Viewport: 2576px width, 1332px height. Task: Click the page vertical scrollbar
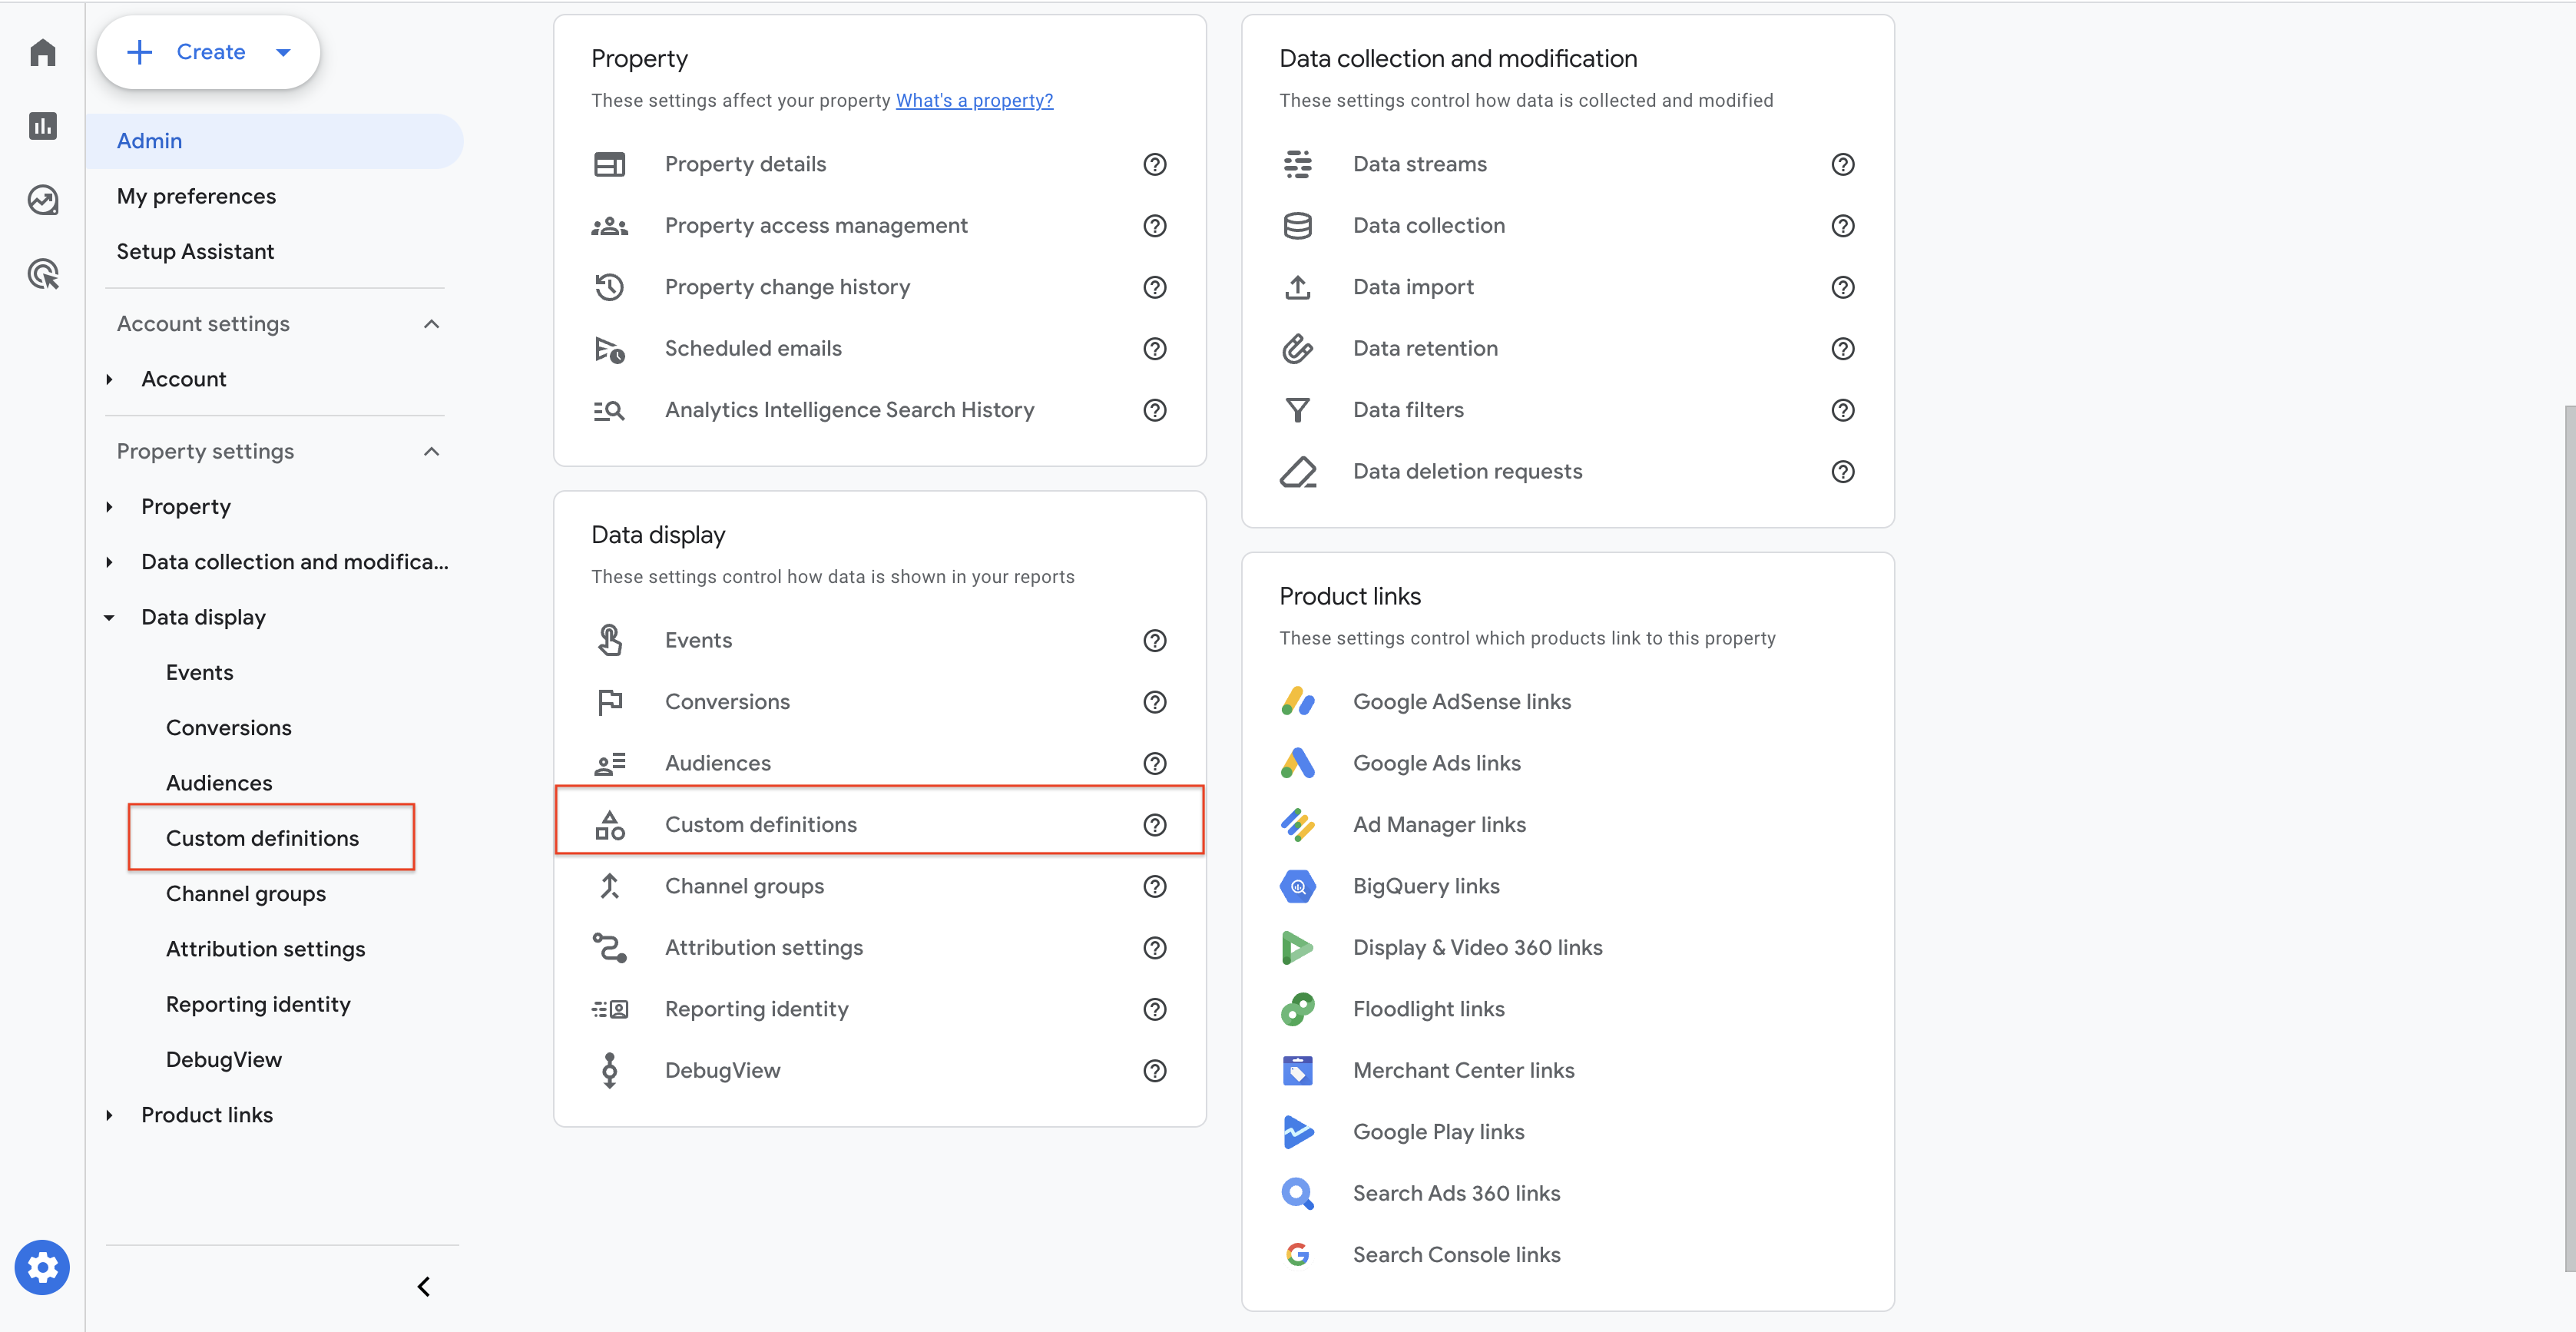[x=2569, y=838]
